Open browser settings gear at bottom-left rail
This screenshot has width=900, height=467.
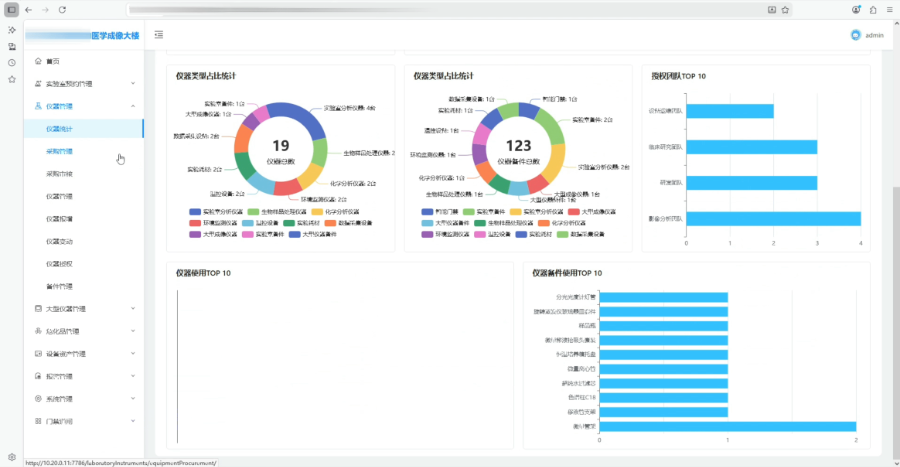[x=11, y=457]
